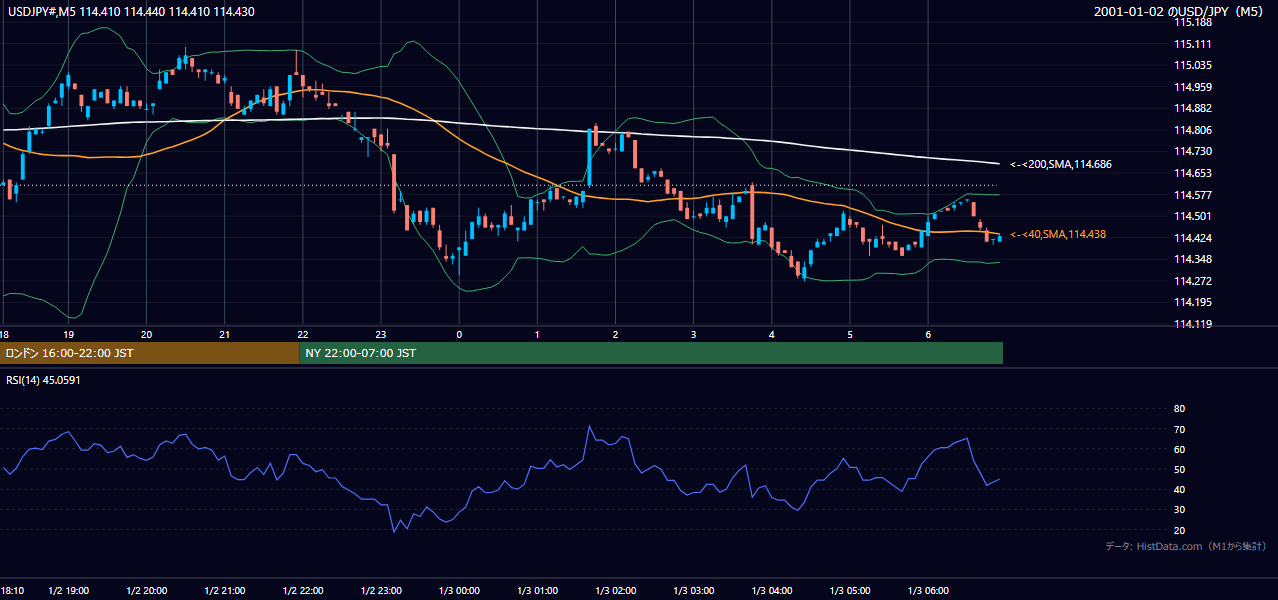
Task: Click price axis label 115.188
Action: [1192, 21]
